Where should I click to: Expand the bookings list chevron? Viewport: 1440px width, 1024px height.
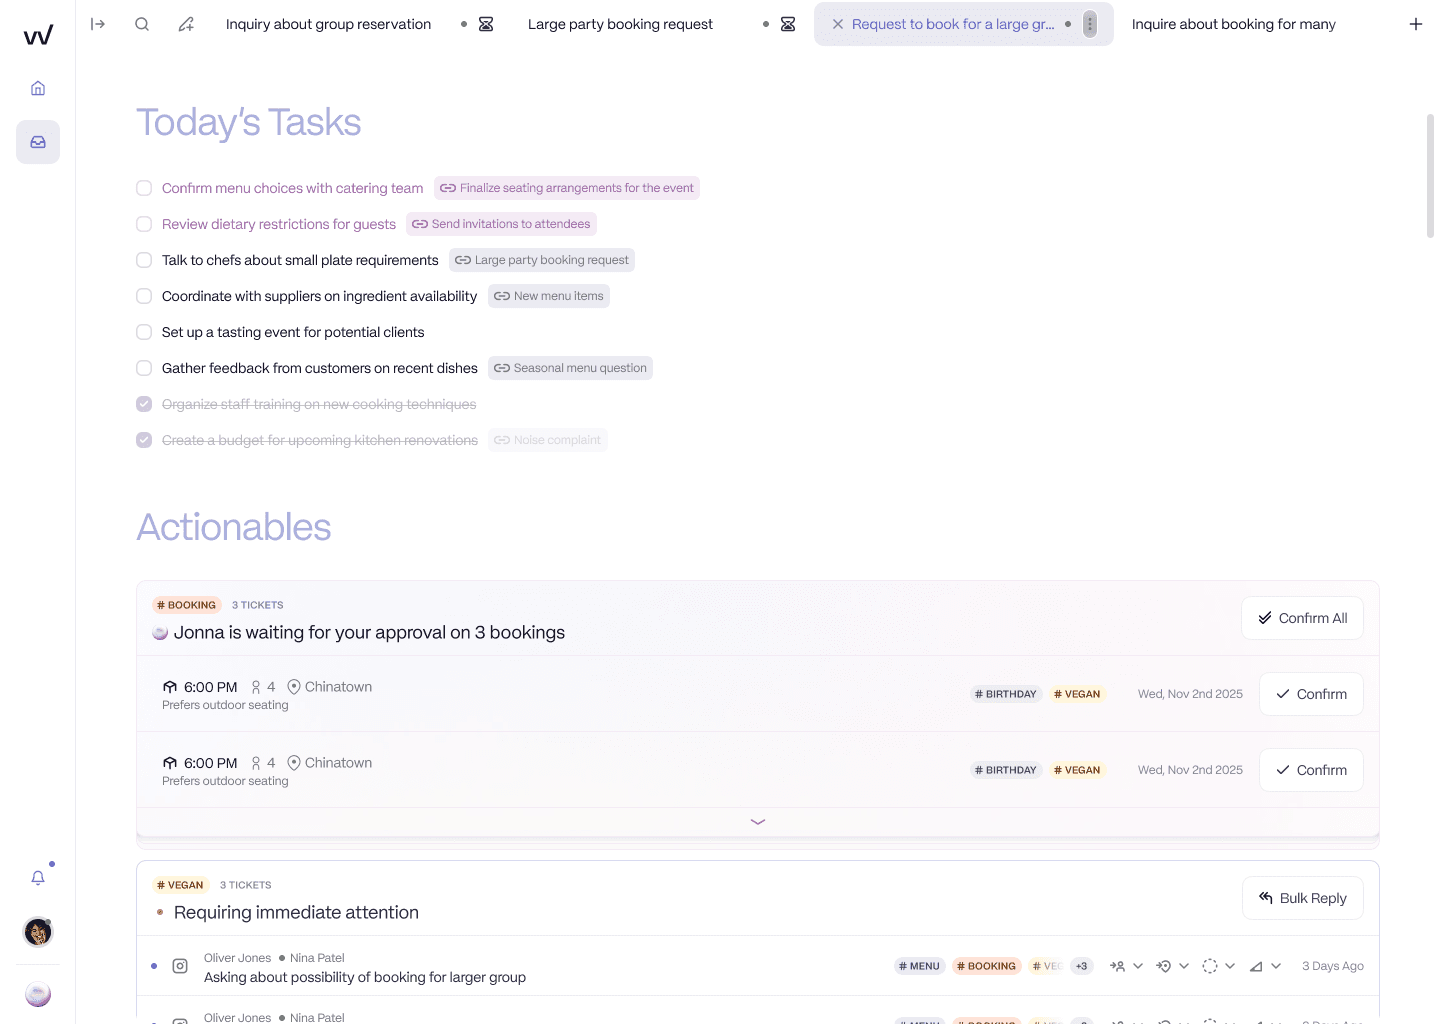758,822
